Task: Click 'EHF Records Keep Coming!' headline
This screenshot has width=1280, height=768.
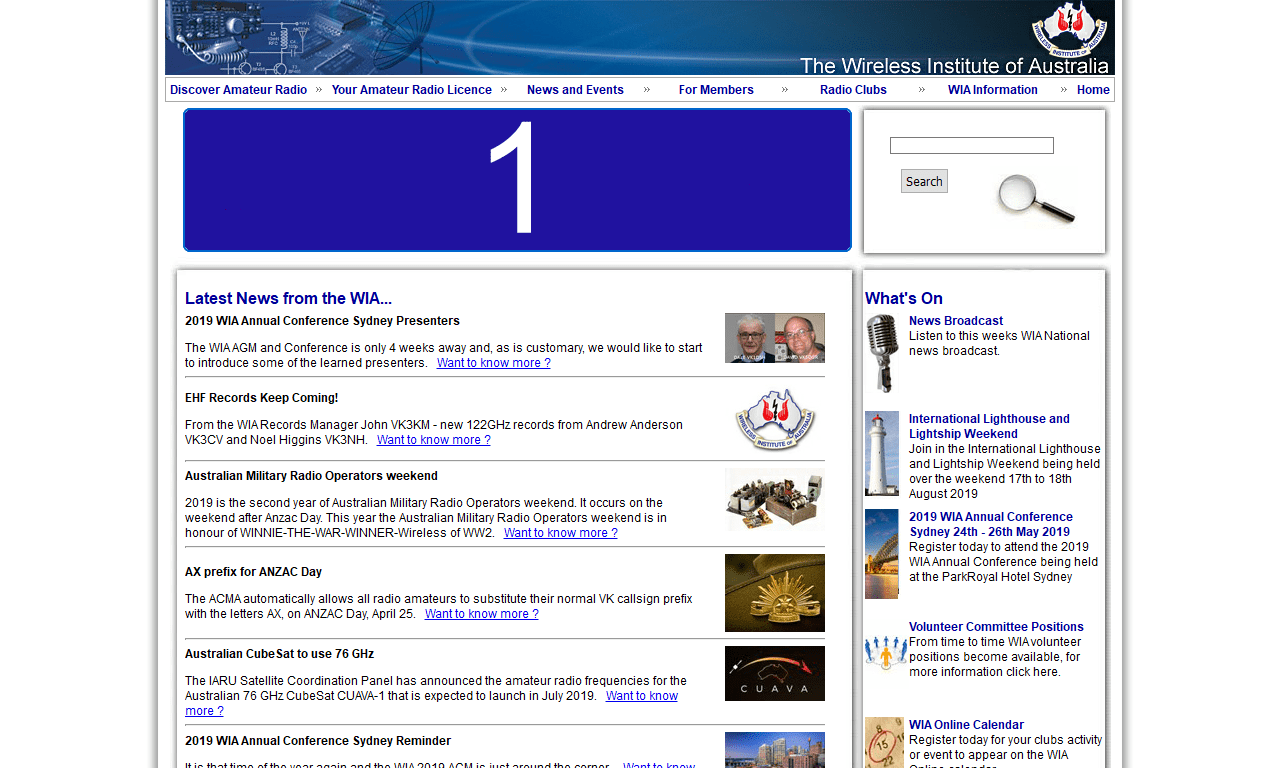Action: coord(262,398)
